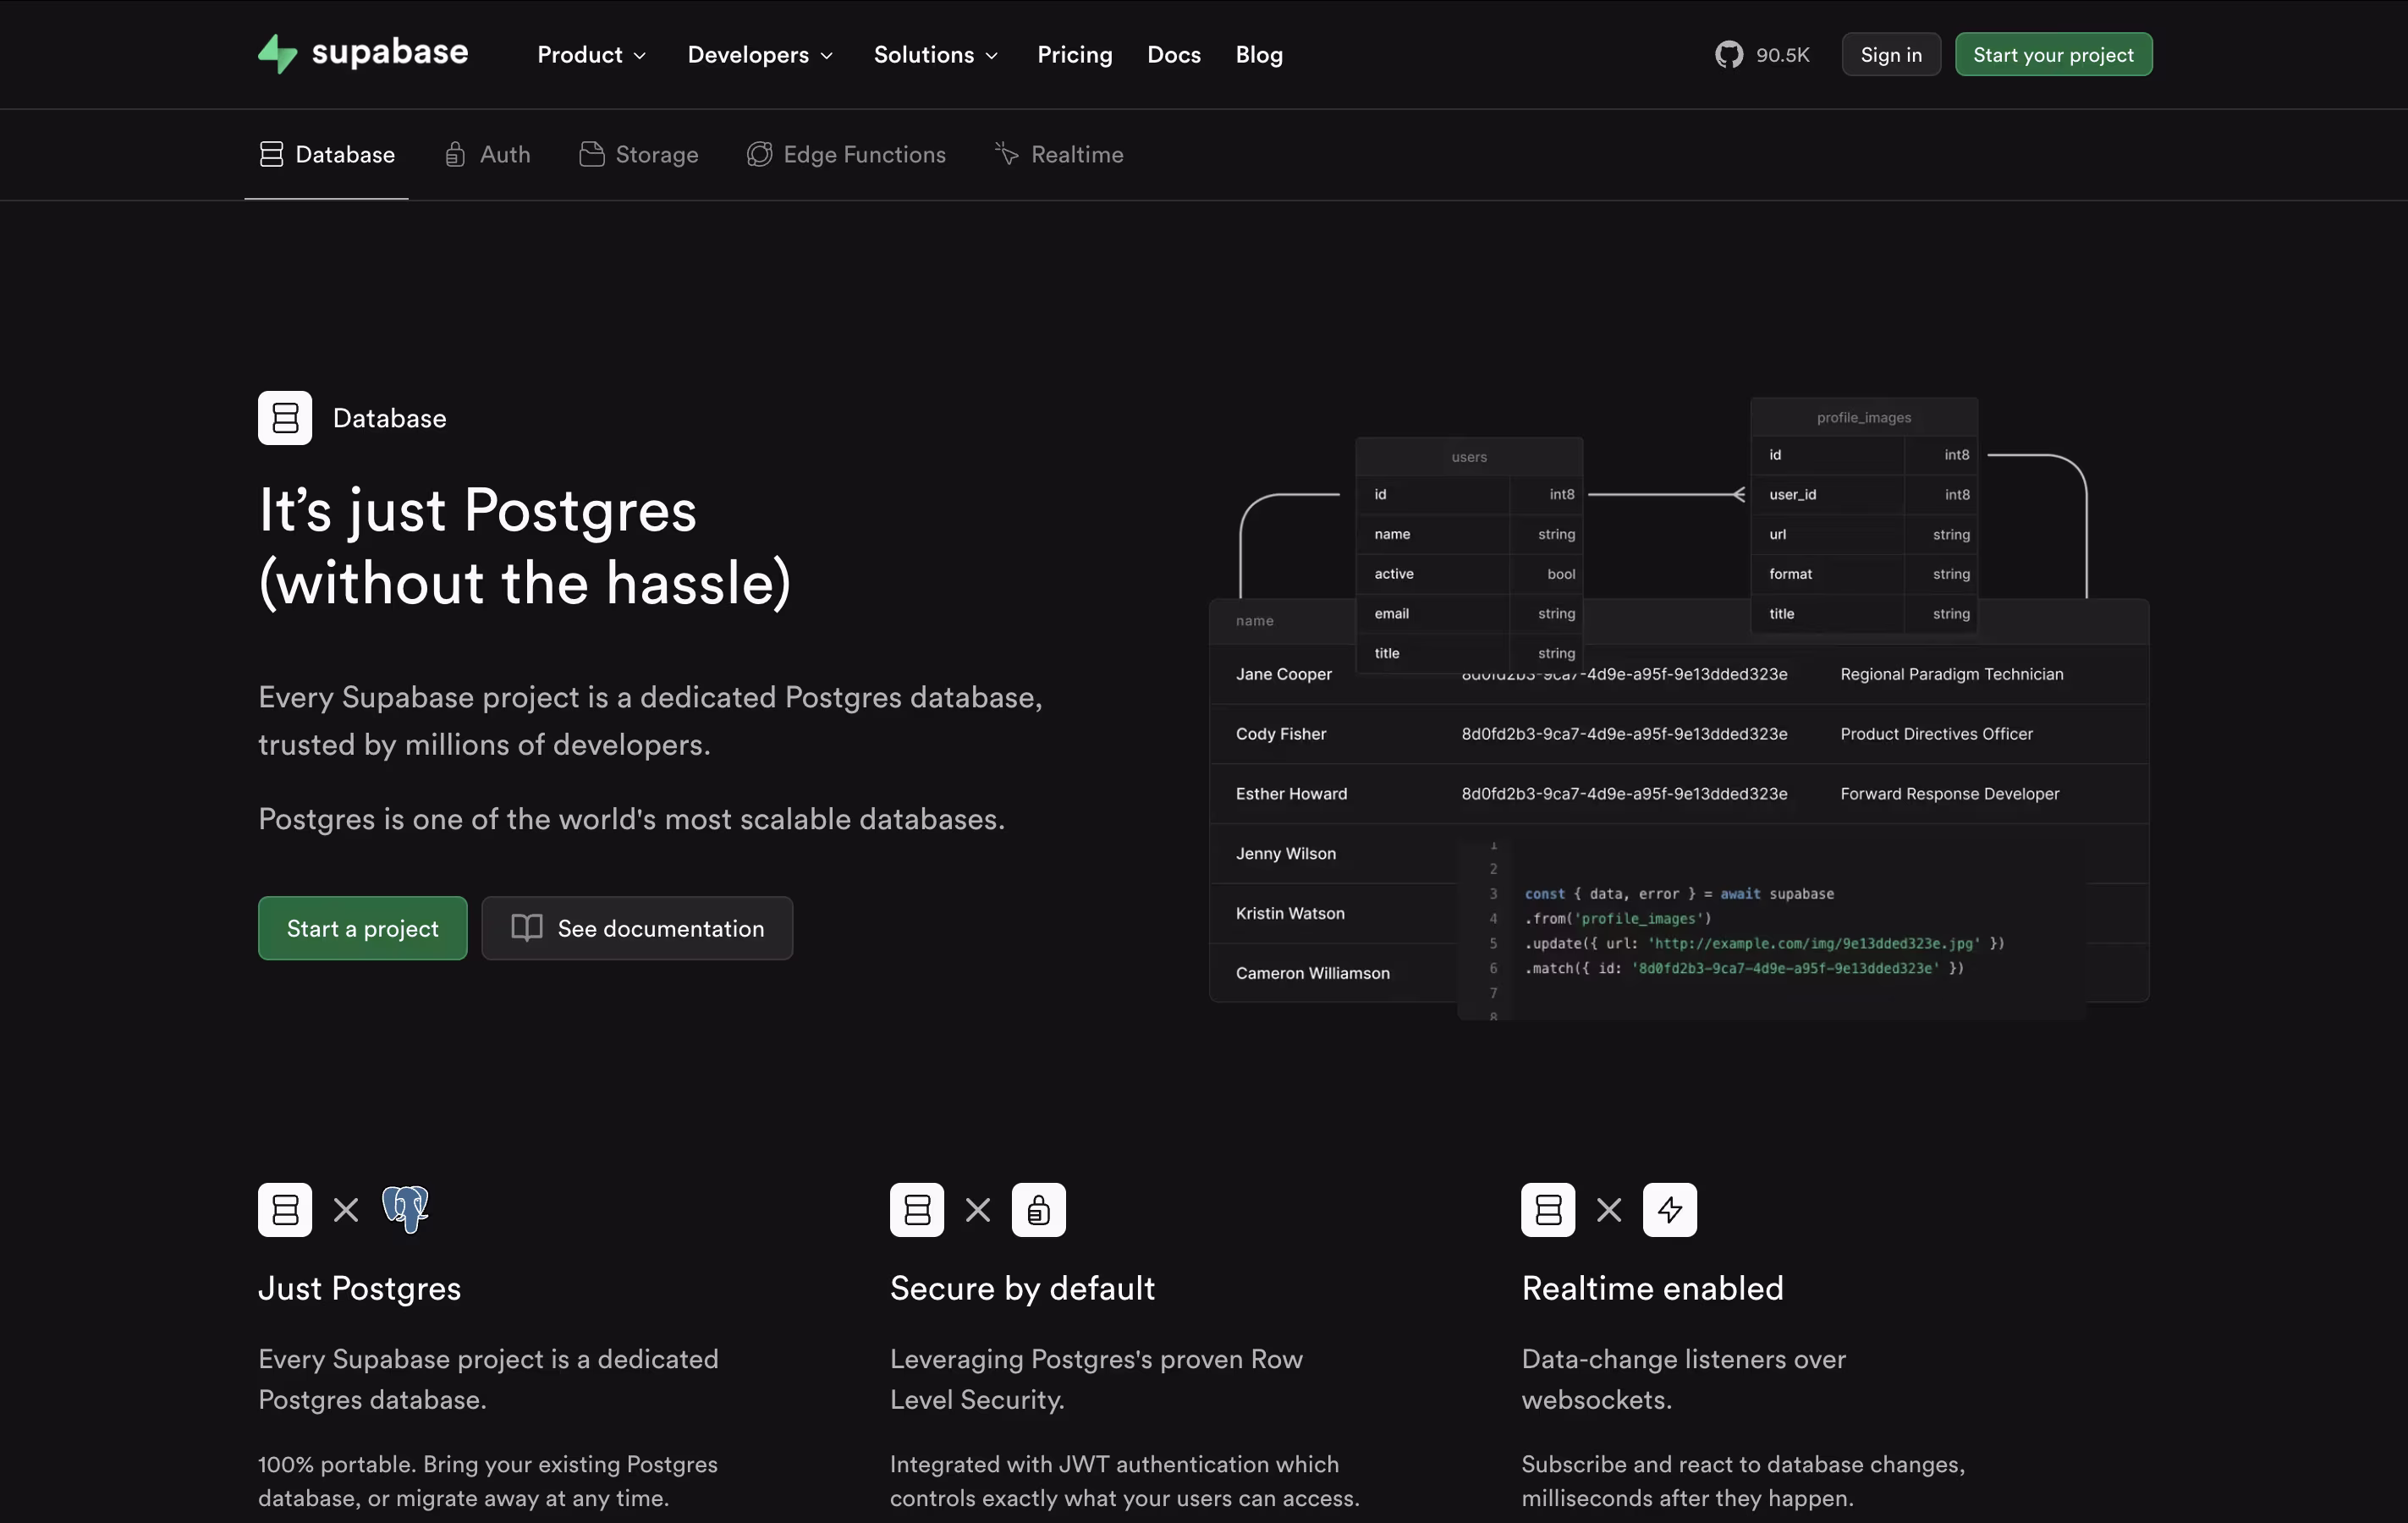This screenshot has width=2408, height=1523.
Task: Click user_id row in profile_images table
Action: coord(1864,494)
